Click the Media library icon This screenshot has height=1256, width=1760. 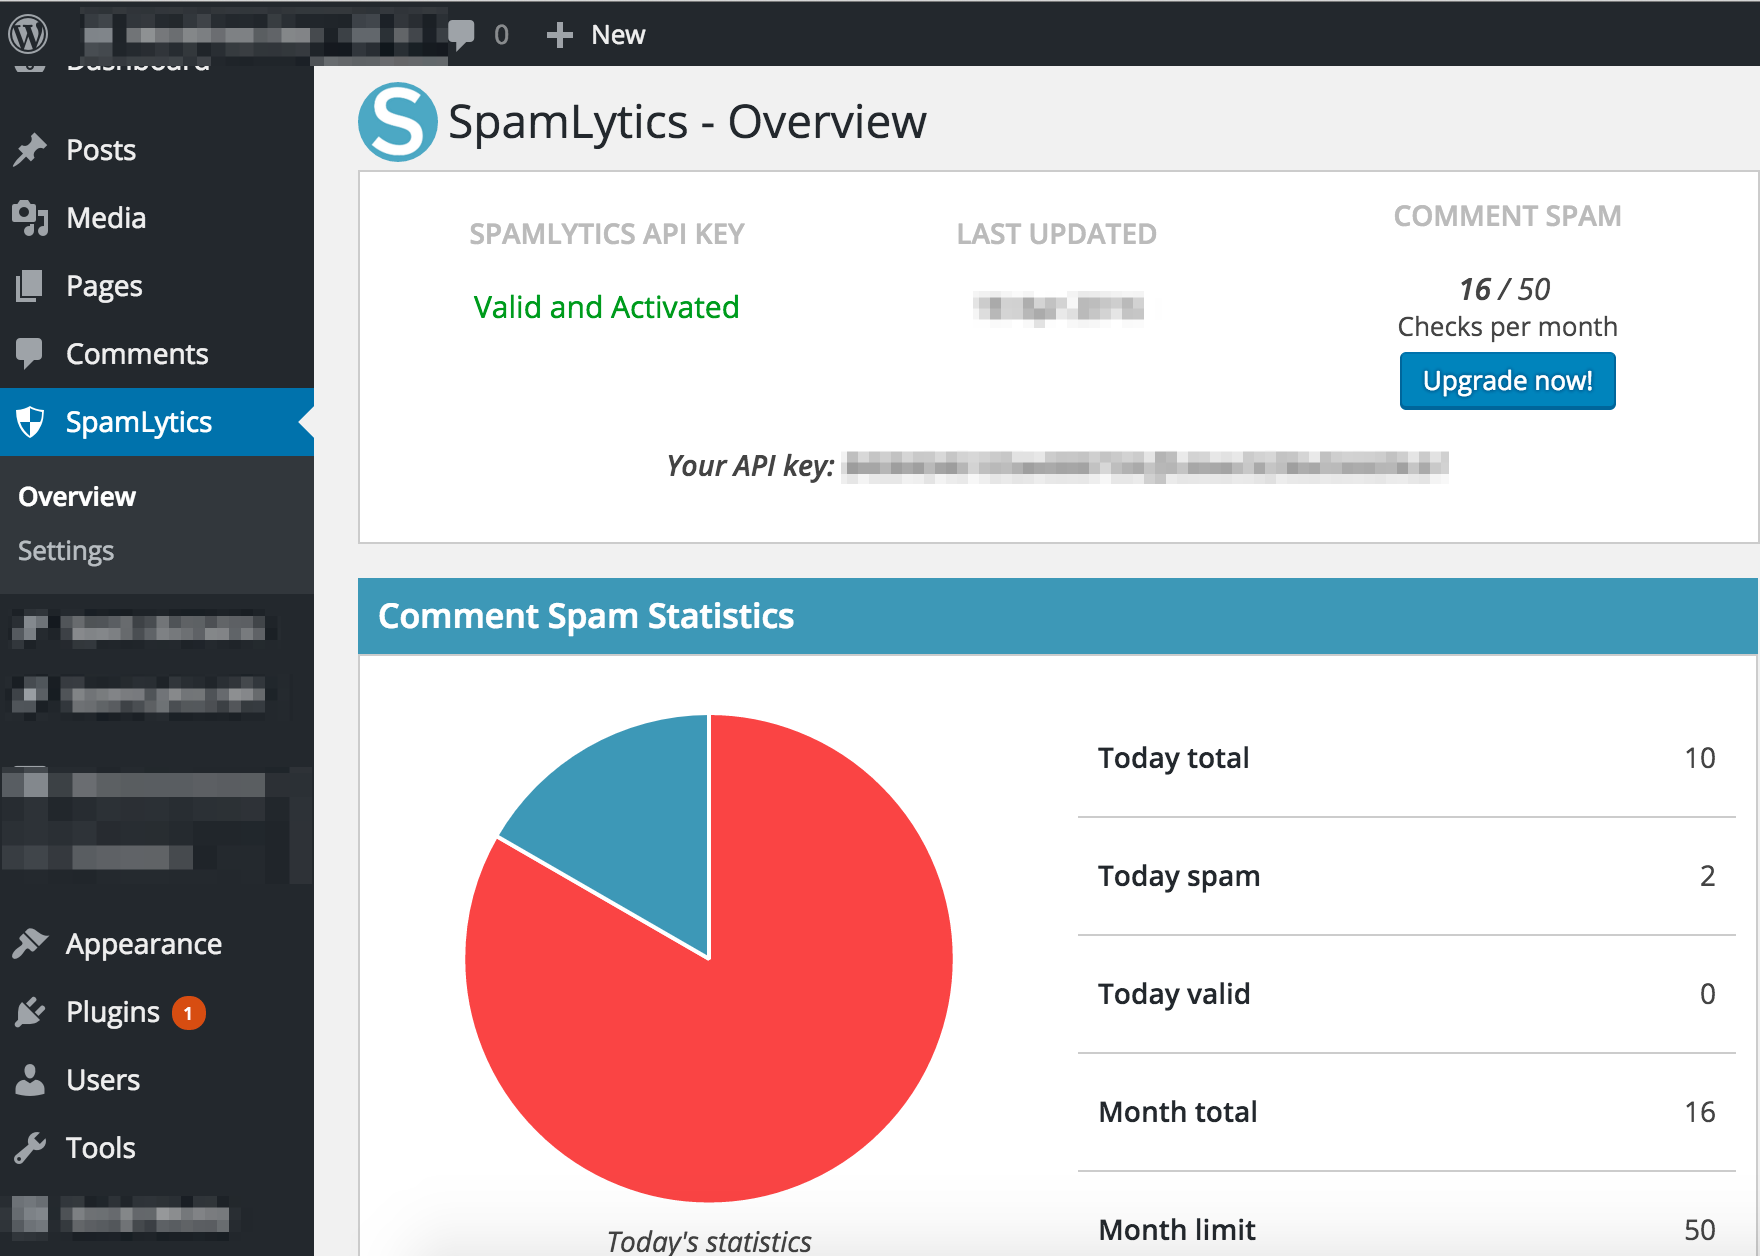30,218
